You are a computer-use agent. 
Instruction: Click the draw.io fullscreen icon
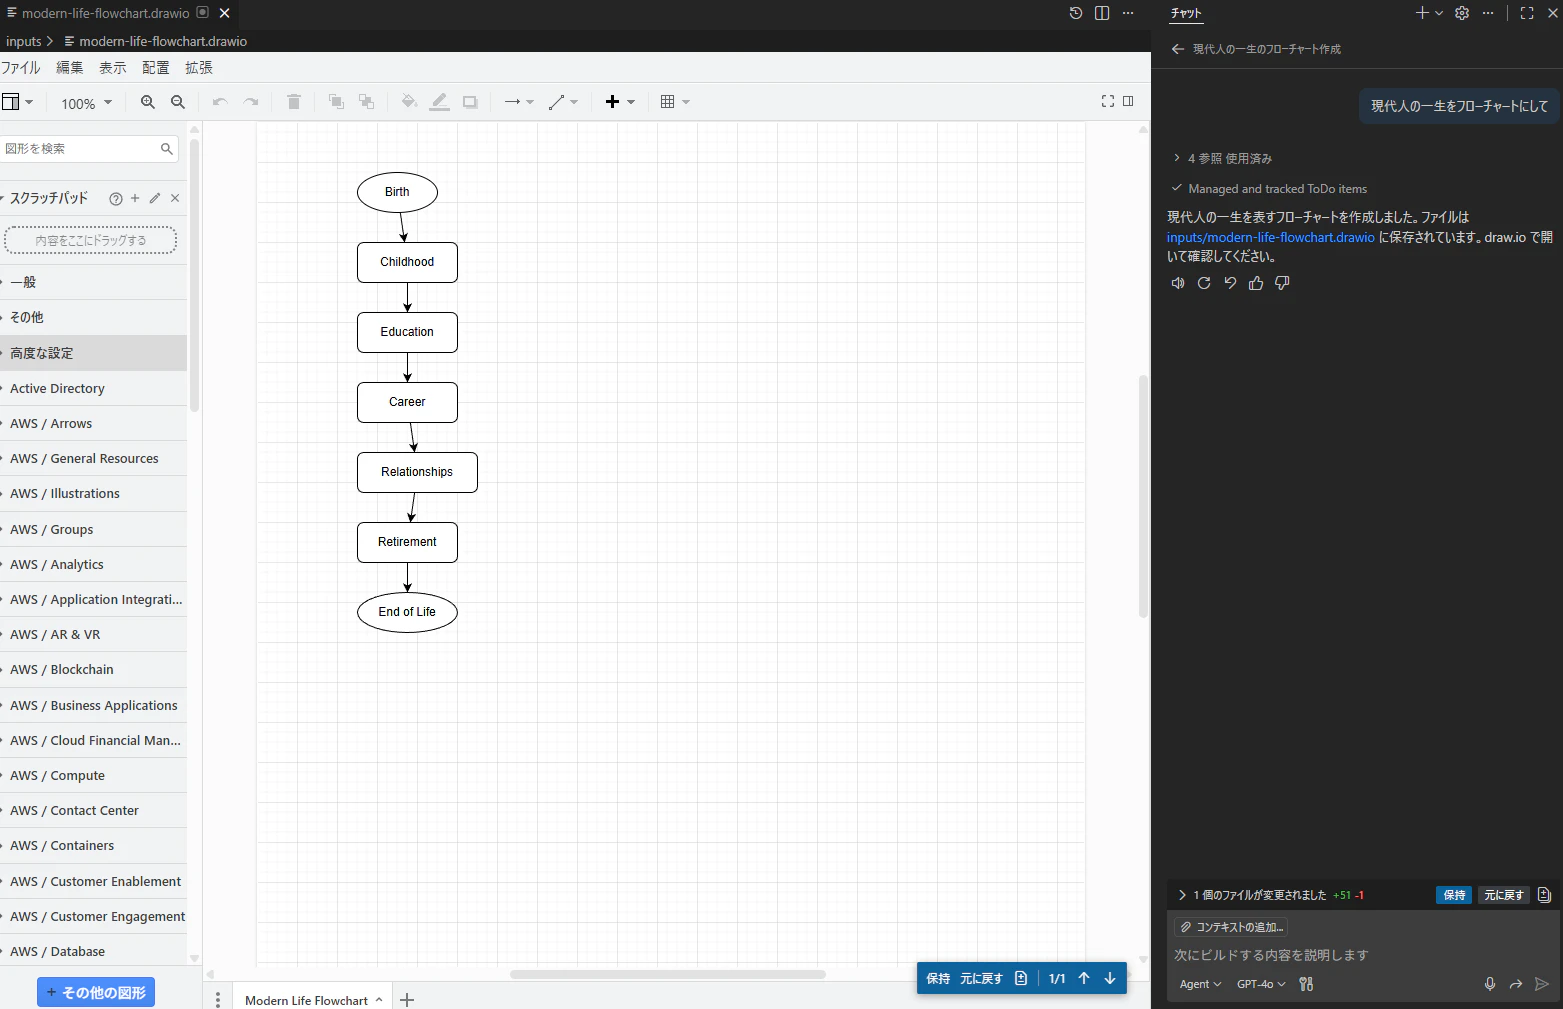[x=1108, y=101]
